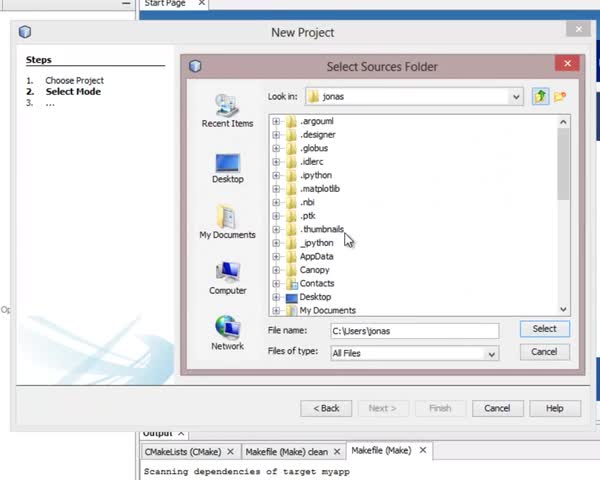
Task: Expand the .ipython folder
Action: point(276,175)
